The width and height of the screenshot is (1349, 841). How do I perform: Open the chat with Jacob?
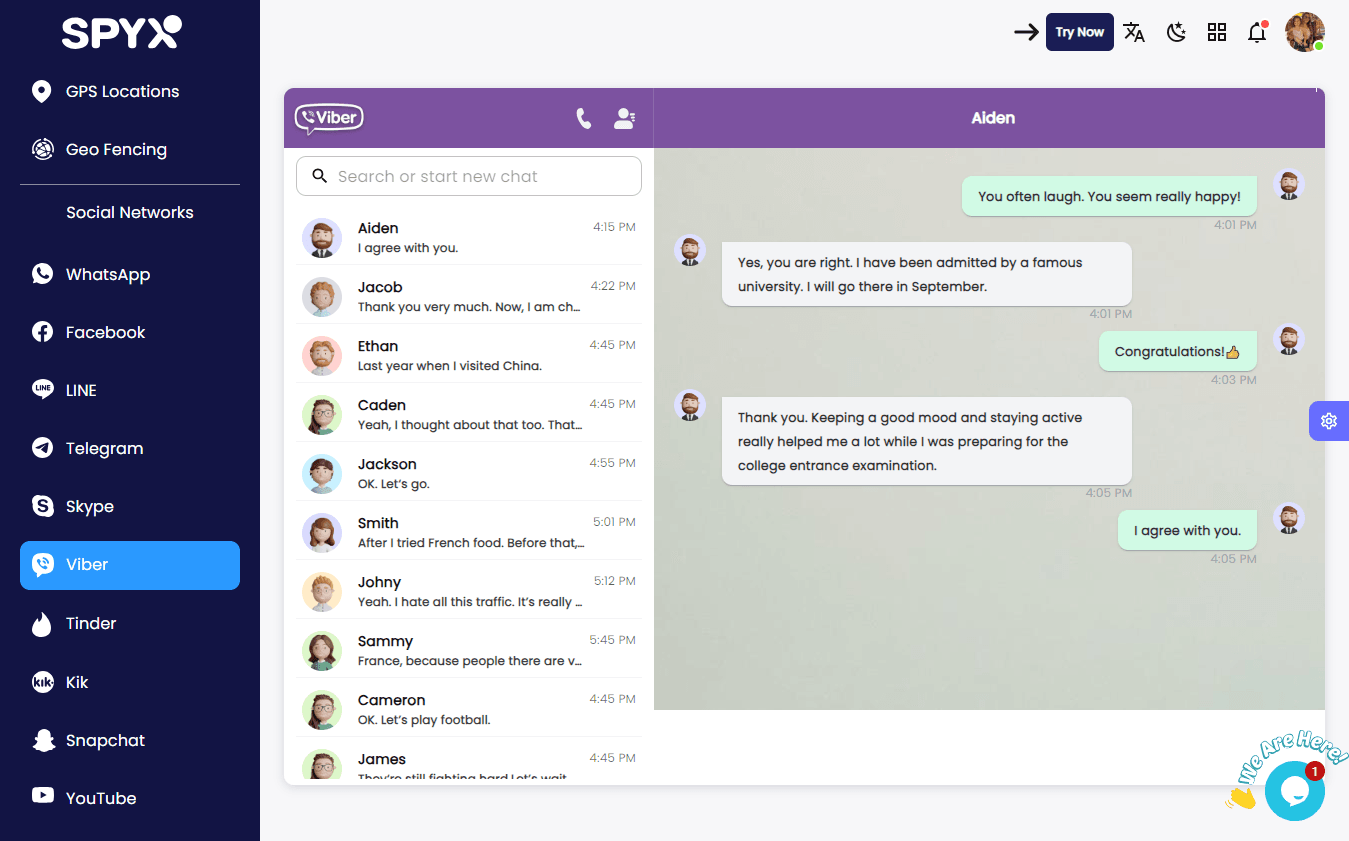[x=469, y=296]
